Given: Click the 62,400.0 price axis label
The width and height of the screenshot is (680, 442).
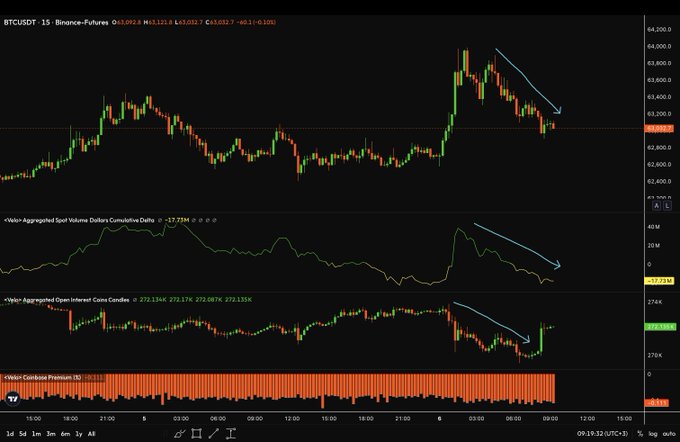Looking at the screenshot, I should coord(659,181).
